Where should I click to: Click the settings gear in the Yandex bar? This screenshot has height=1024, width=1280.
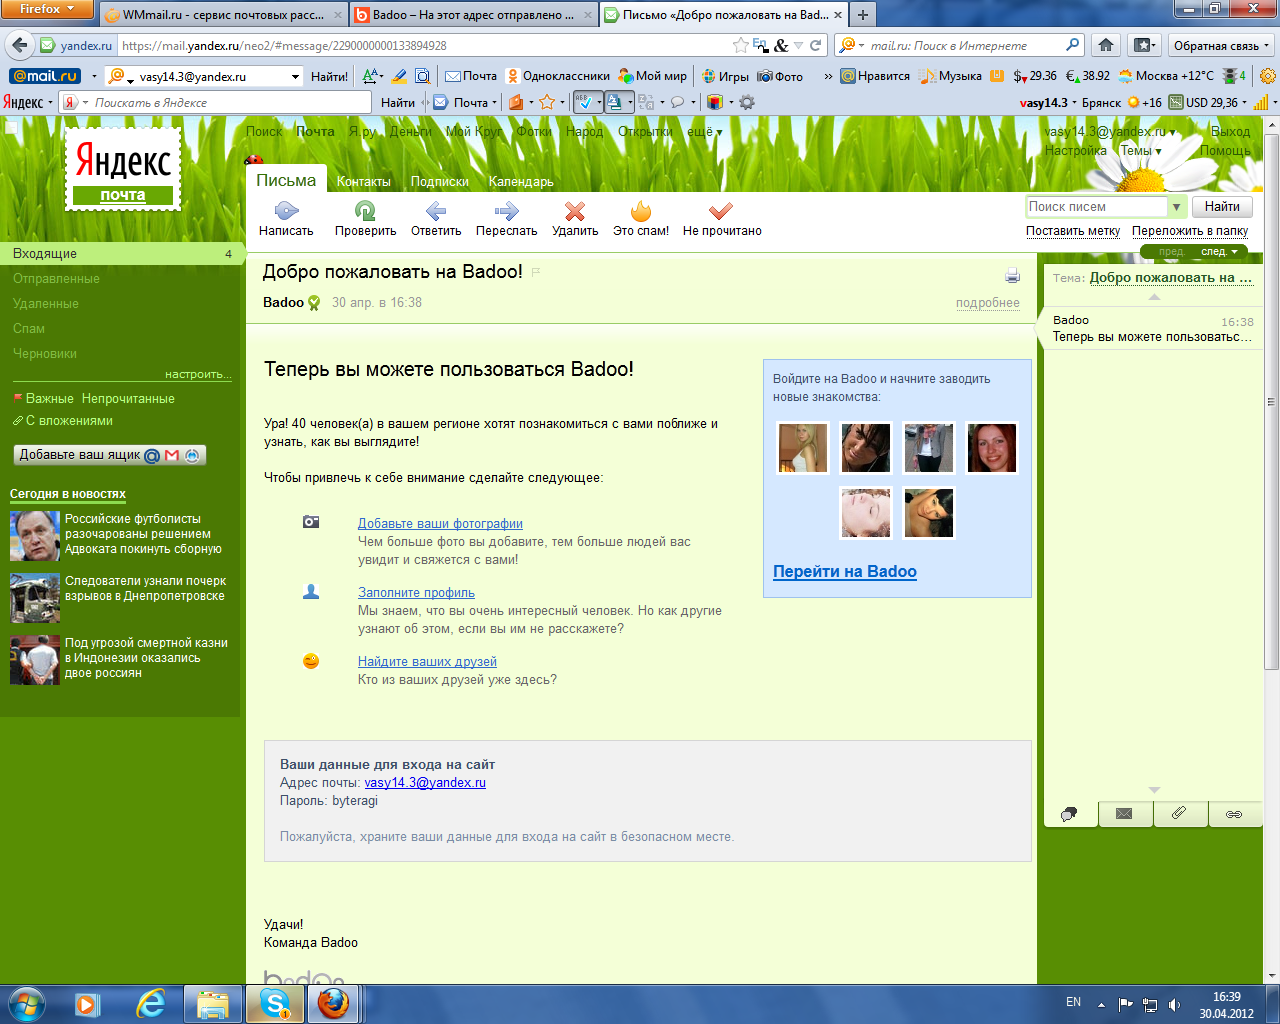747,102
